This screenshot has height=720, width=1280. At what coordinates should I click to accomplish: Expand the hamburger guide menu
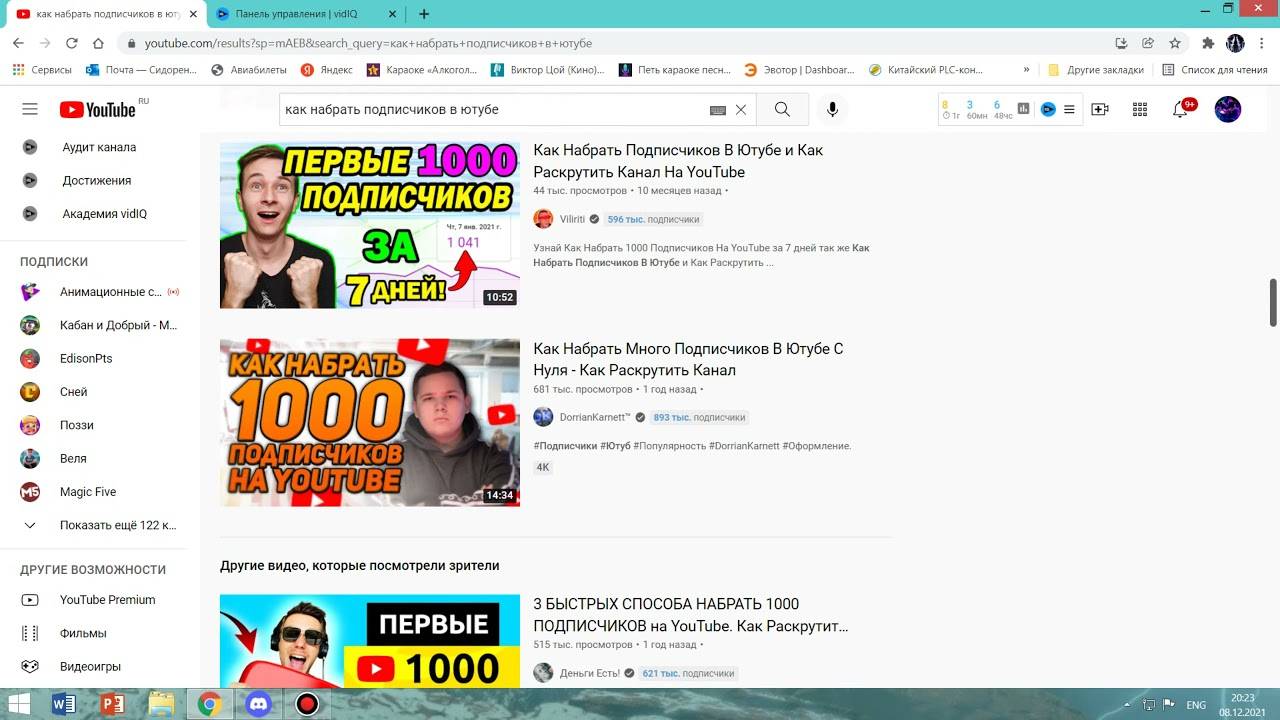click(29, 109)
